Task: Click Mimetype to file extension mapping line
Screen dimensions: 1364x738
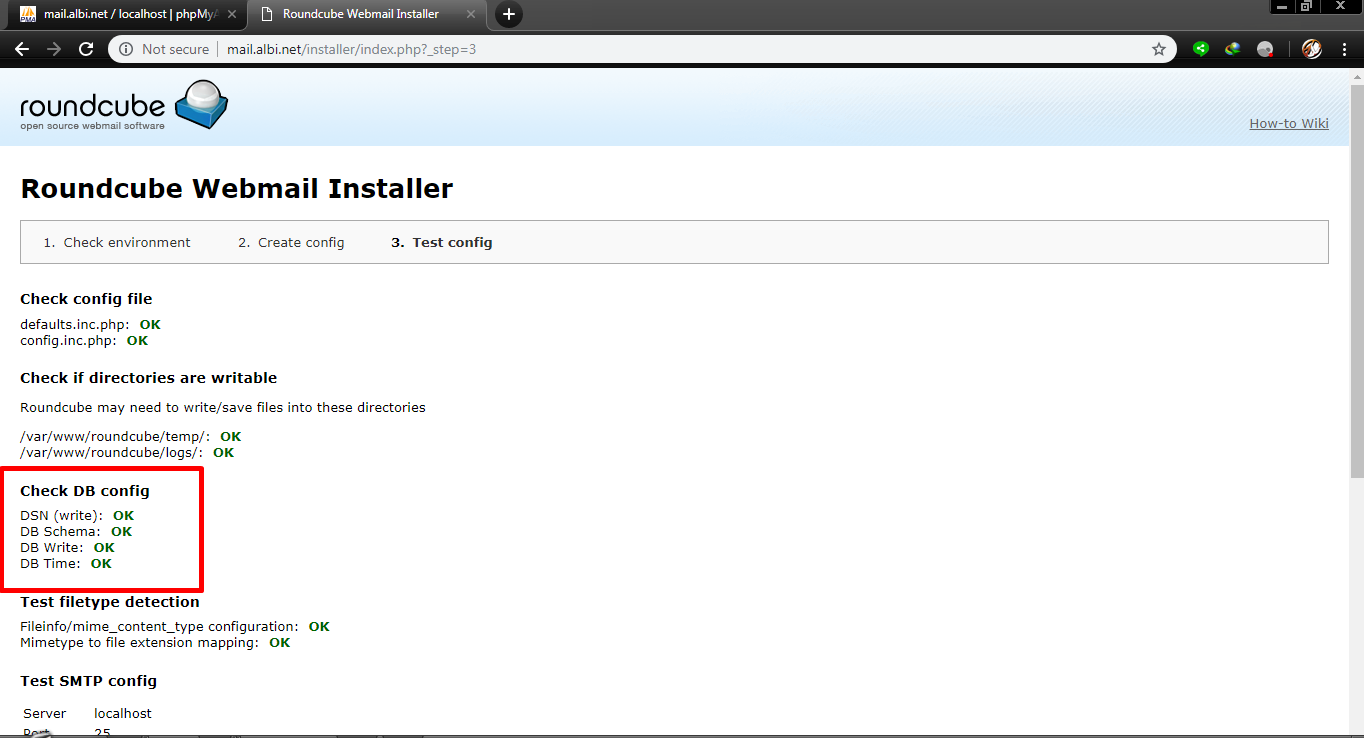Action: (155, 642)
